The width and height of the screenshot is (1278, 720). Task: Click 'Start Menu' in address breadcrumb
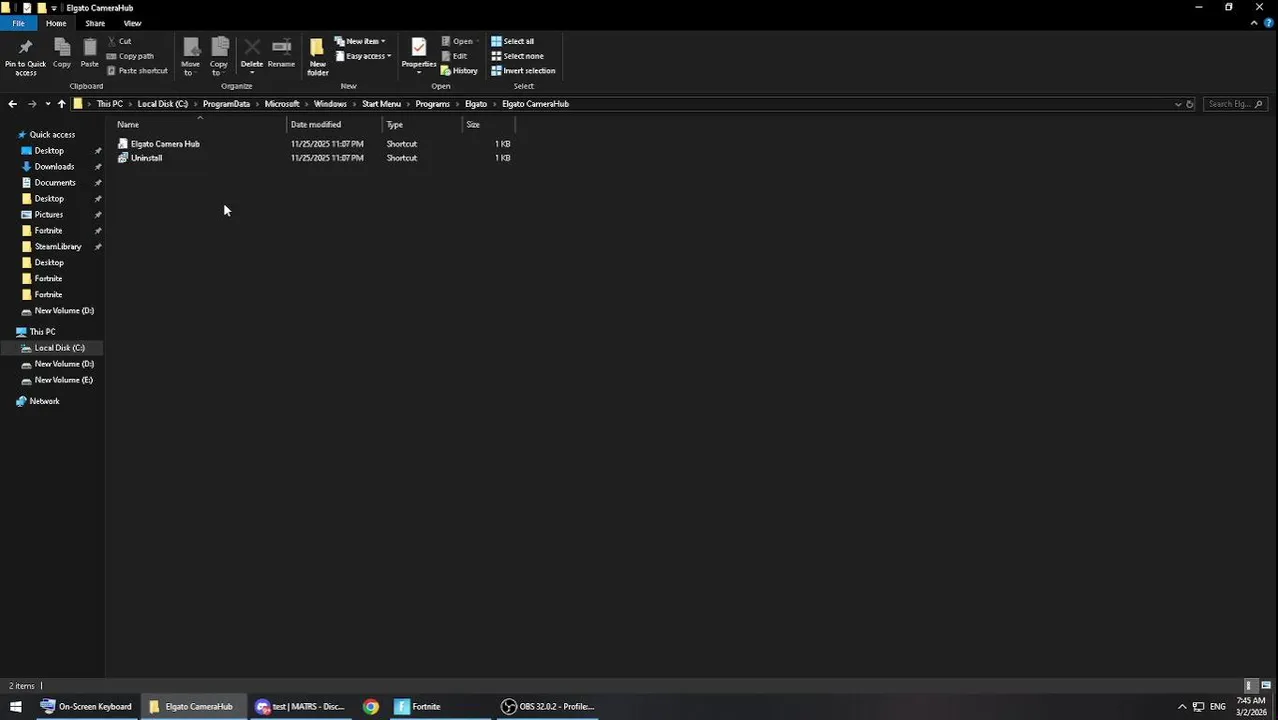(x=381, y=104)
